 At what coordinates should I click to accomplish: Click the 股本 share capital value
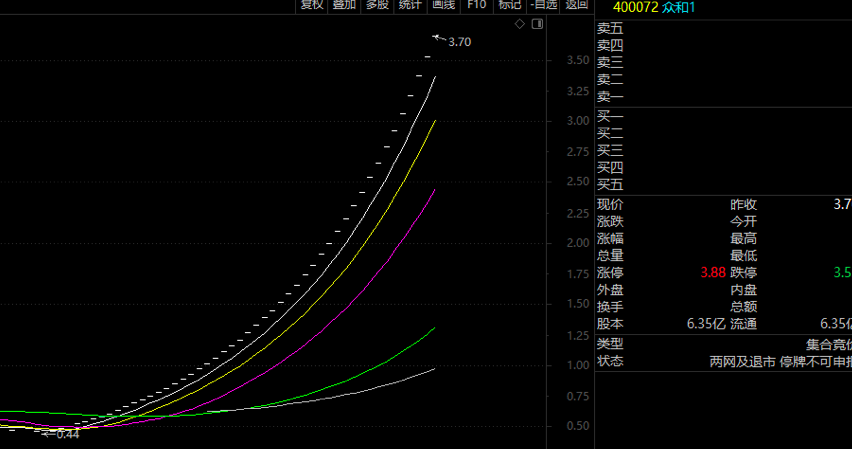706,324
